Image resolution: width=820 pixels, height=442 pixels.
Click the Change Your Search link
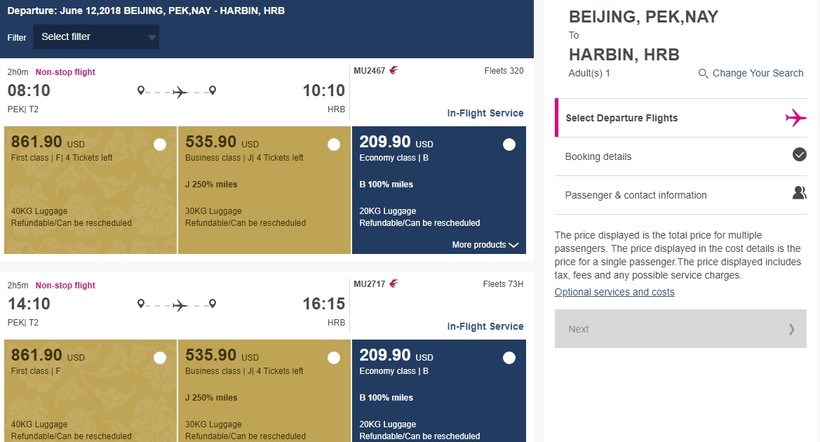(757, 73)
